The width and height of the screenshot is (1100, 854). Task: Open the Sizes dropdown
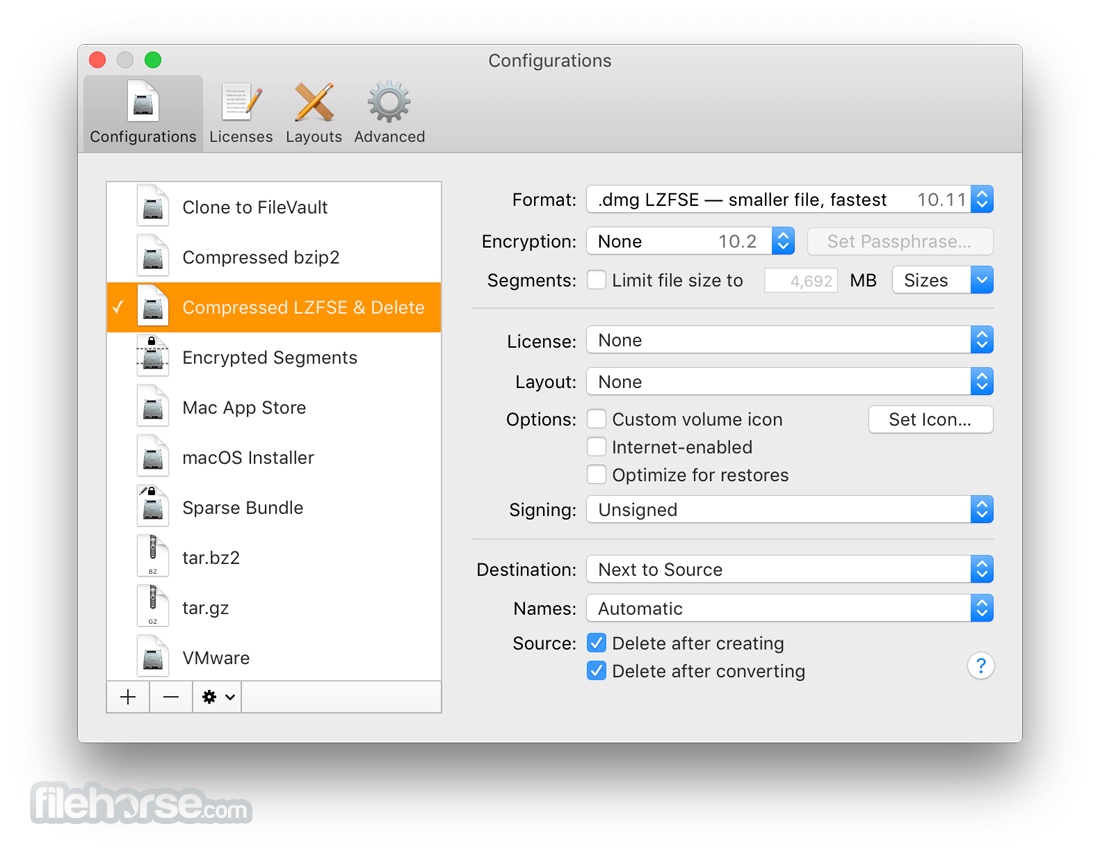pos(943,280)
